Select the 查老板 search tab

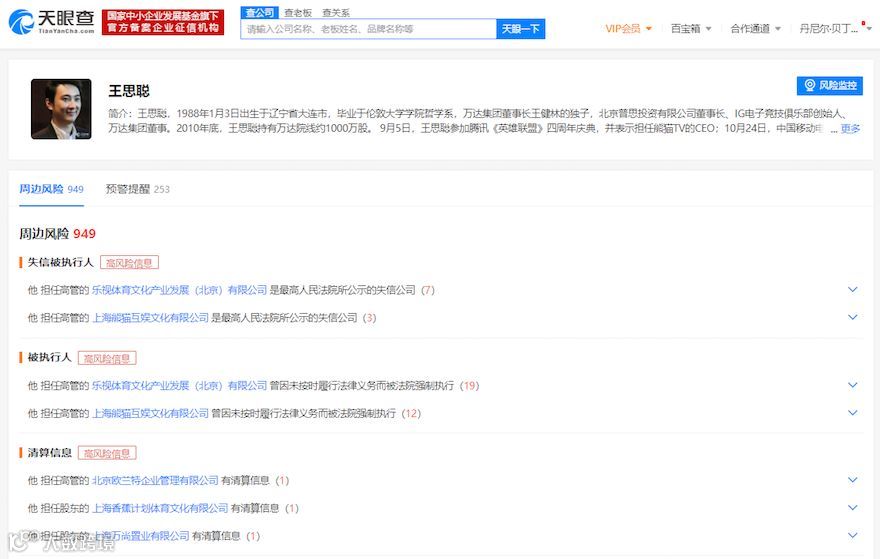tap(297, 12)
